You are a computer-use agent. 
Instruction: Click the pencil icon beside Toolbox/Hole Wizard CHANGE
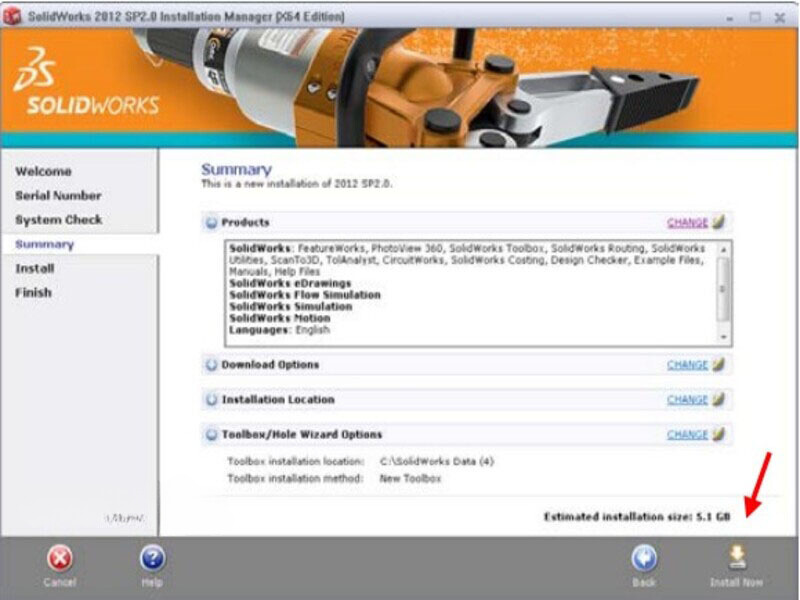click(x=718, y=434)
